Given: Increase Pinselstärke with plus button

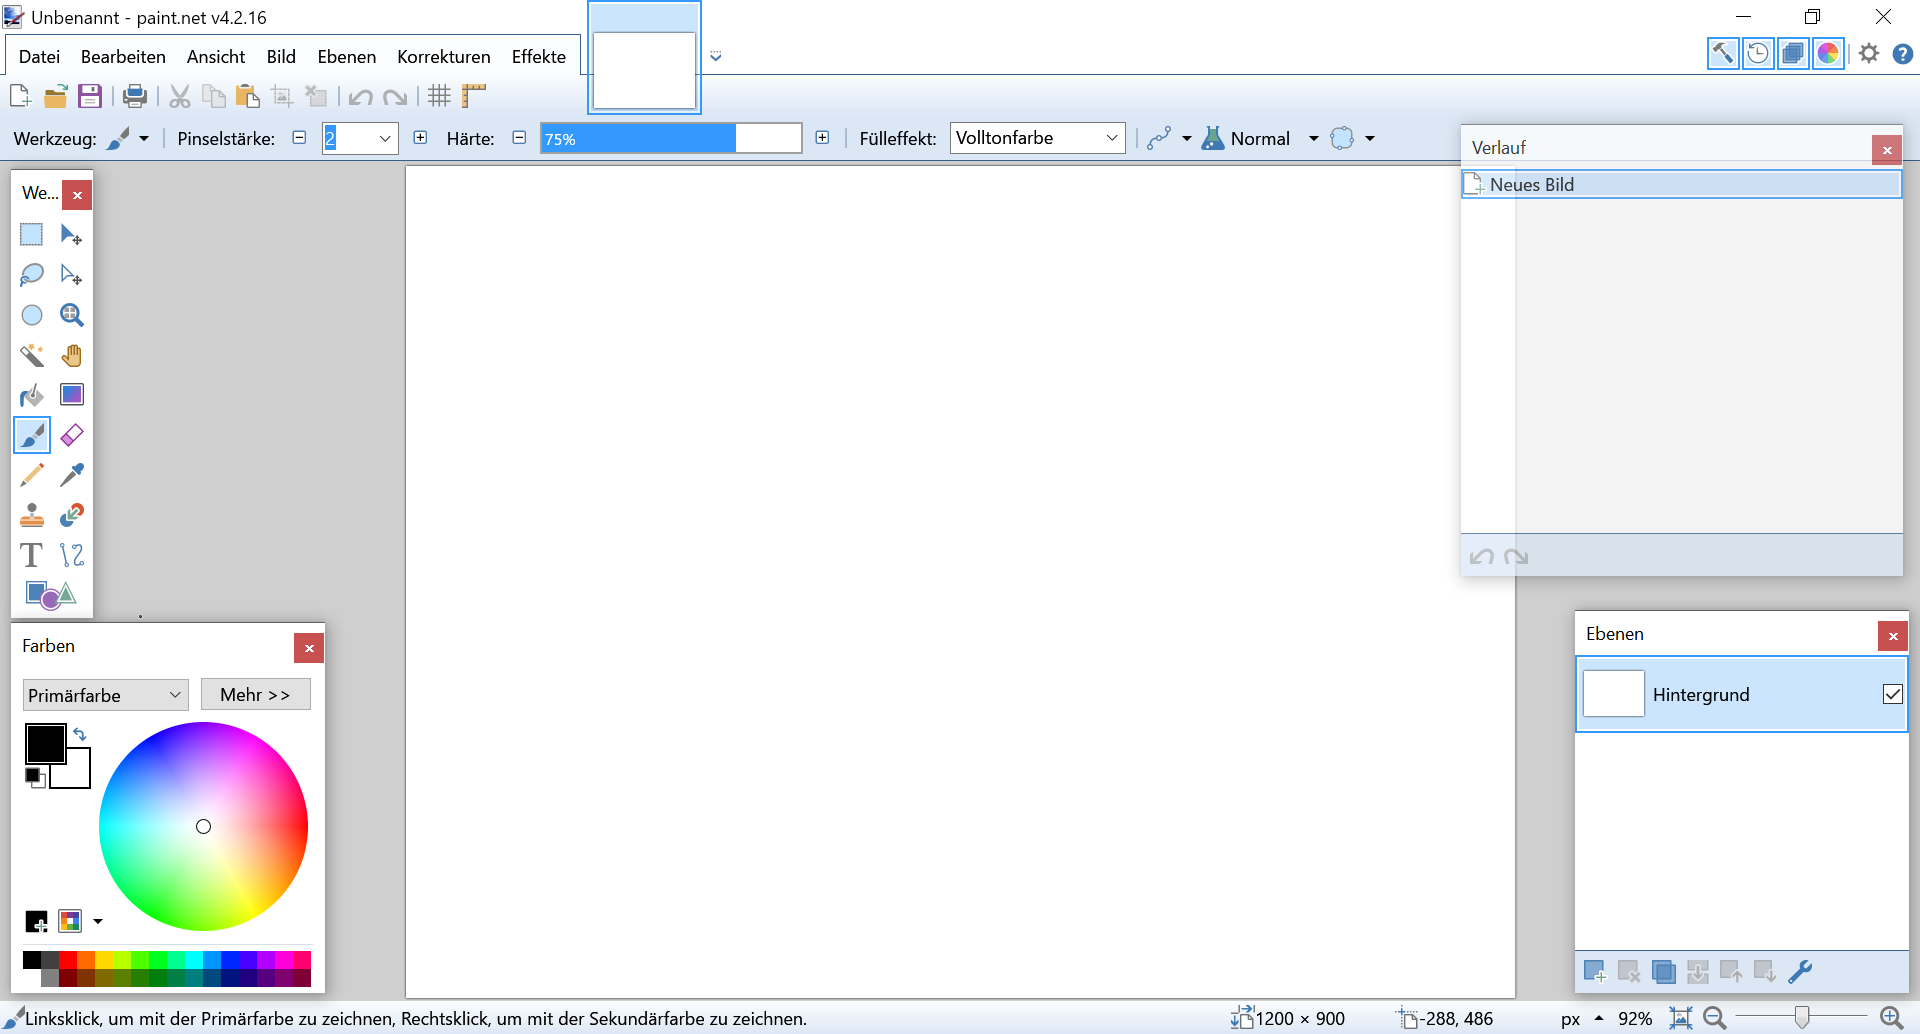Looking at the screenshot, I should [421, 138].
